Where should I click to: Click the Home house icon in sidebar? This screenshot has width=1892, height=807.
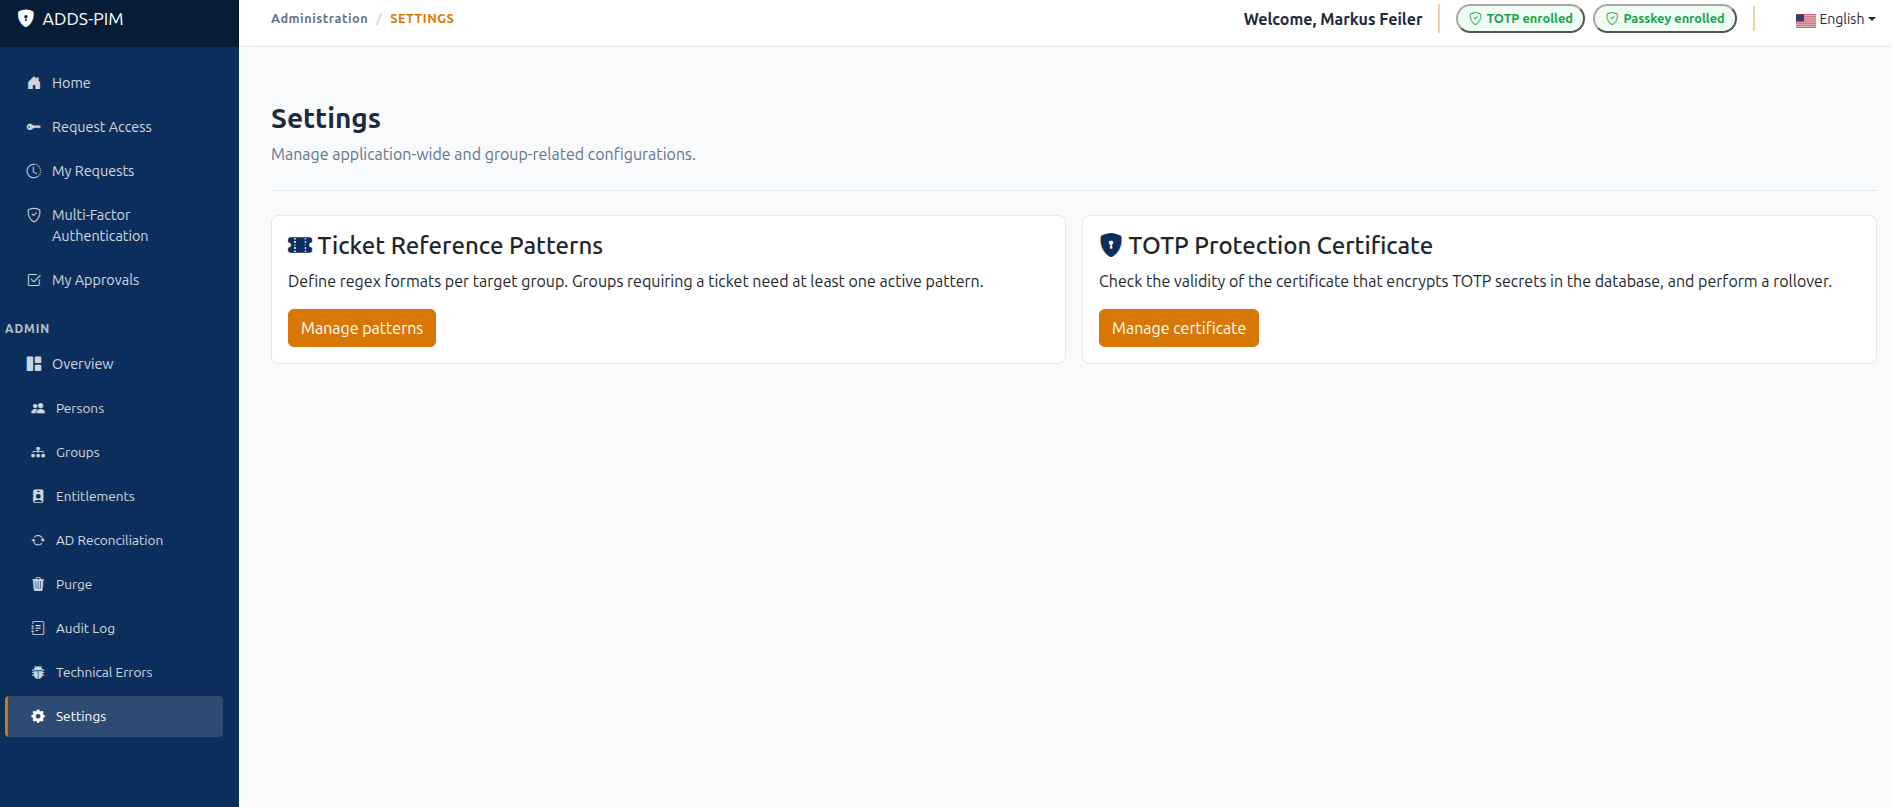pyautogui.click(x=34, y=83)
